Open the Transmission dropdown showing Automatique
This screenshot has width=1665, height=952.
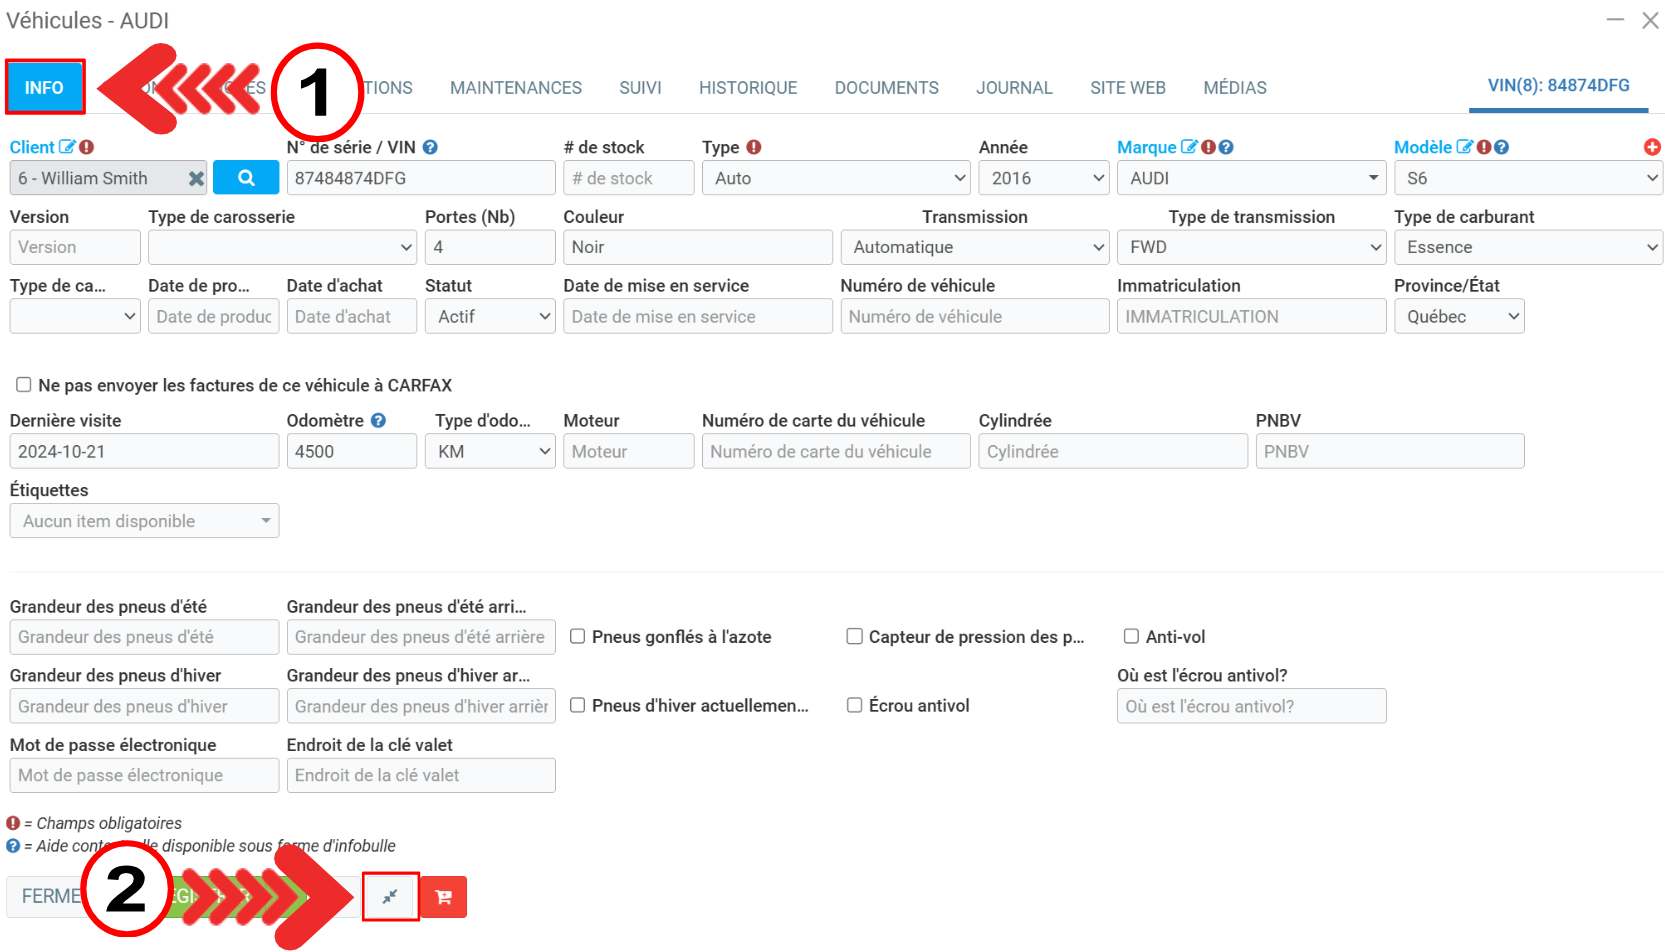[x=974, y=247]
